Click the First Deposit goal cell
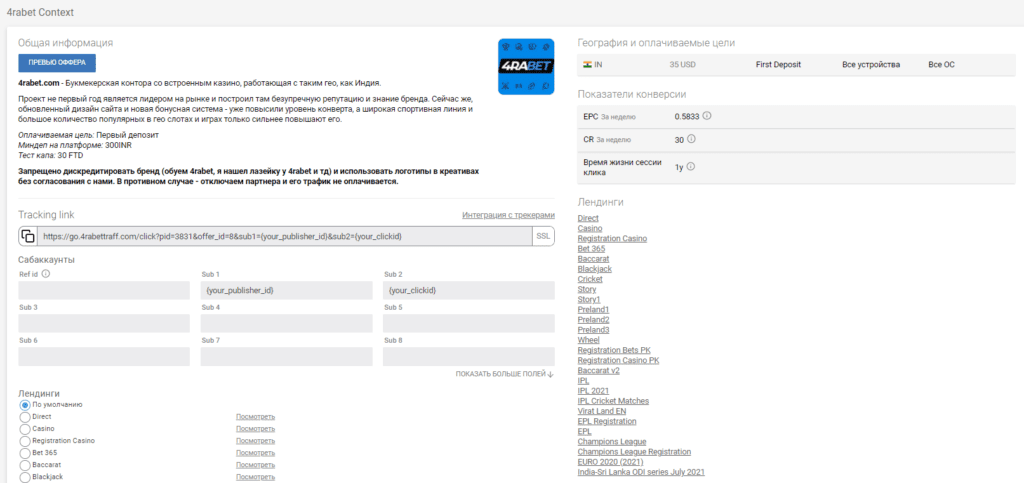1024x483 pixels. [x=778, y=65]
